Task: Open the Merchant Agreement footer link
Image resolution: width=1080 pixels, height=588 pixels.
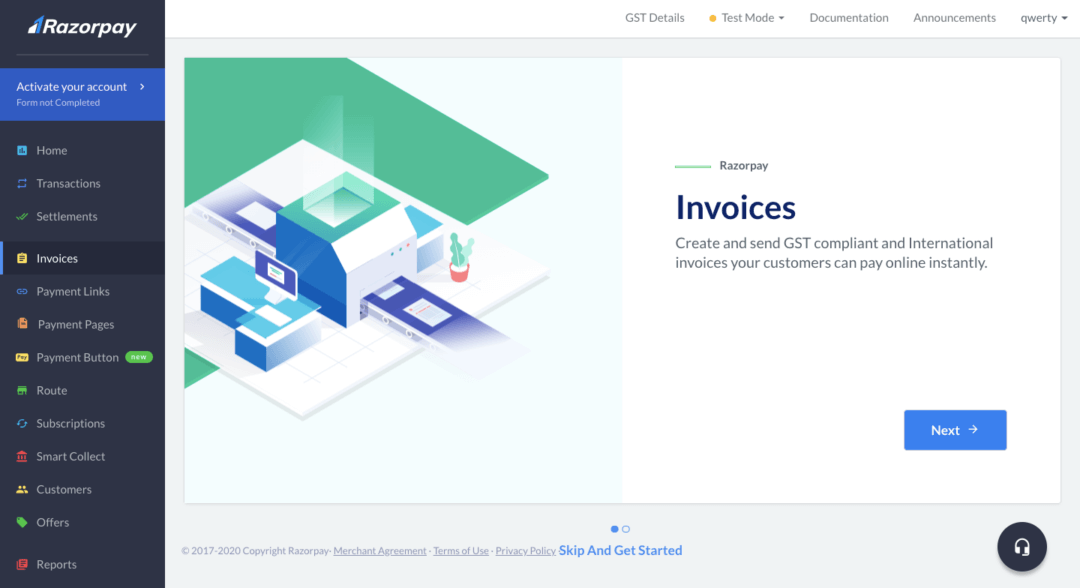Action: (380, 551)
